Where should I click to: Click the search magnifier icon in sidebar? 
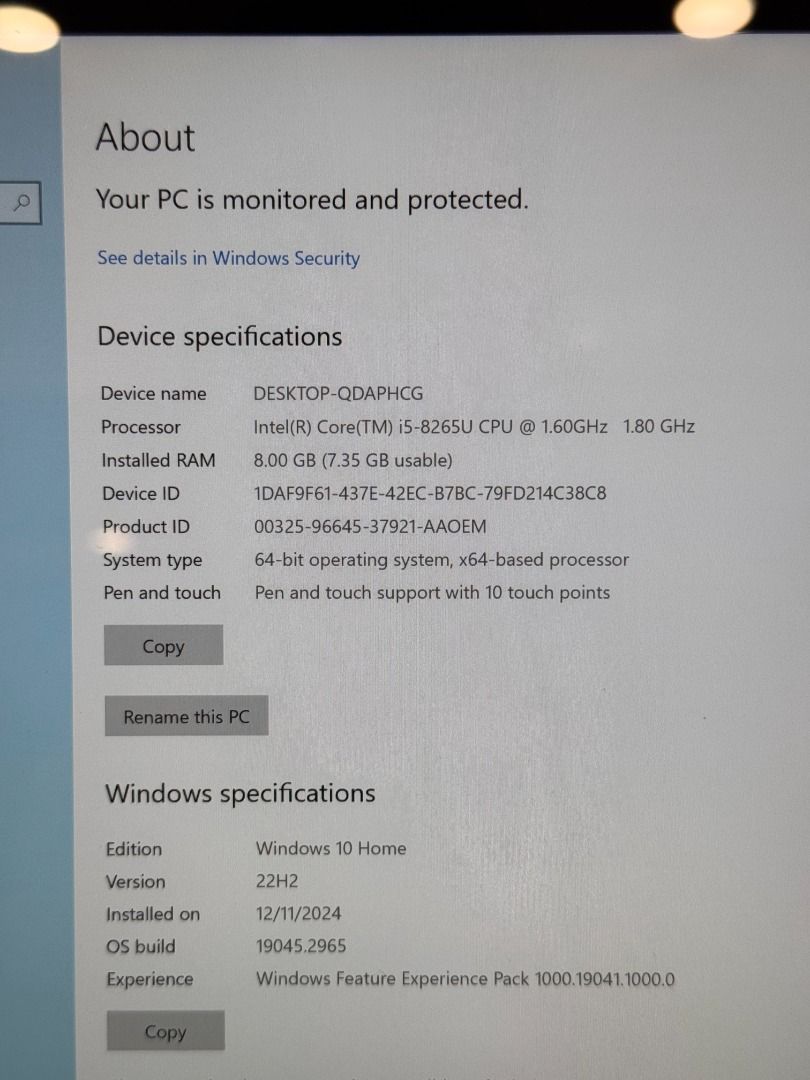(x=23, y=202)
